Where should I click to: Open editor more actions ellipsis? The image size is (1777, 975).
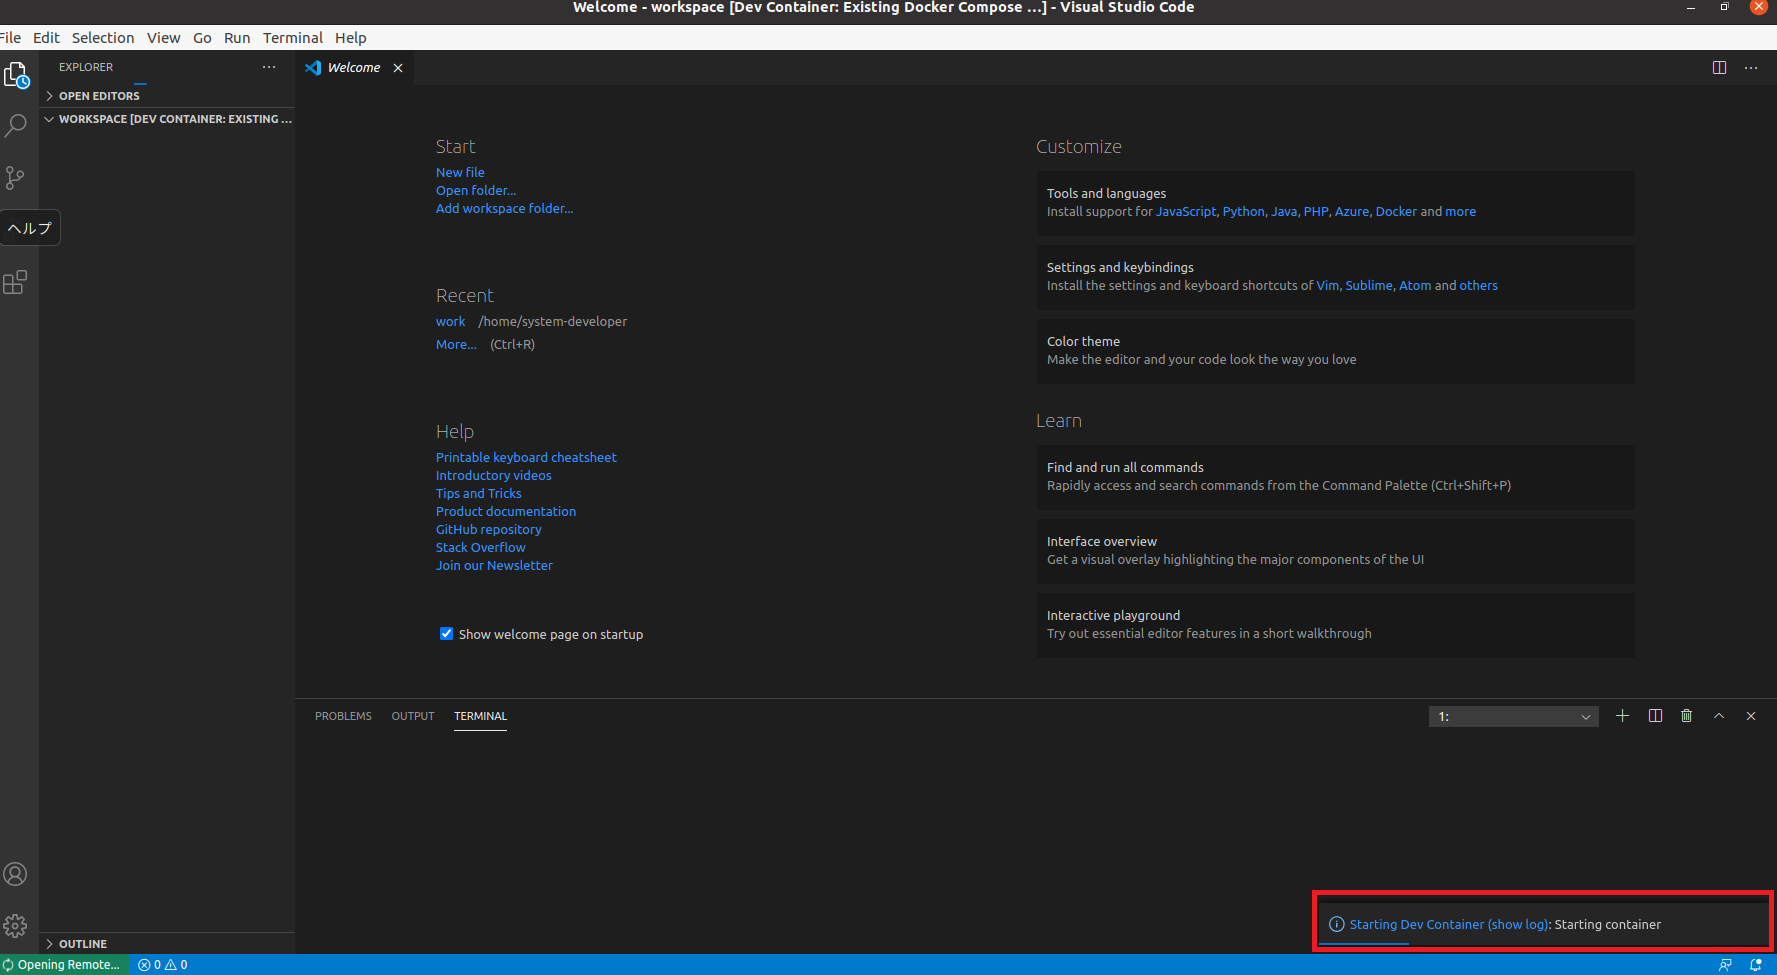tap(1751, 68)
